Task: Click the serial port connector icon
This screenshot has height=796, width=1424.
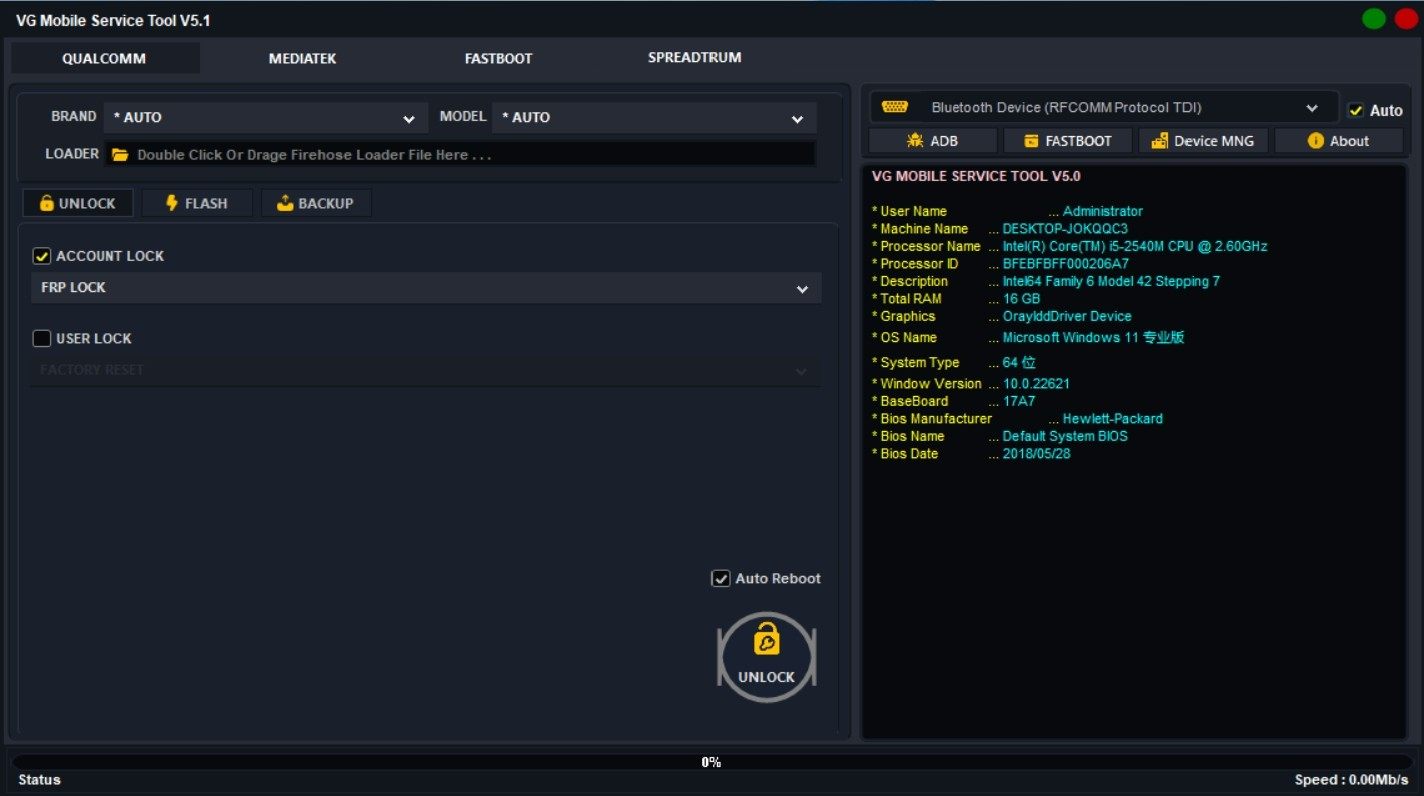Action: [x=895, y=107]
